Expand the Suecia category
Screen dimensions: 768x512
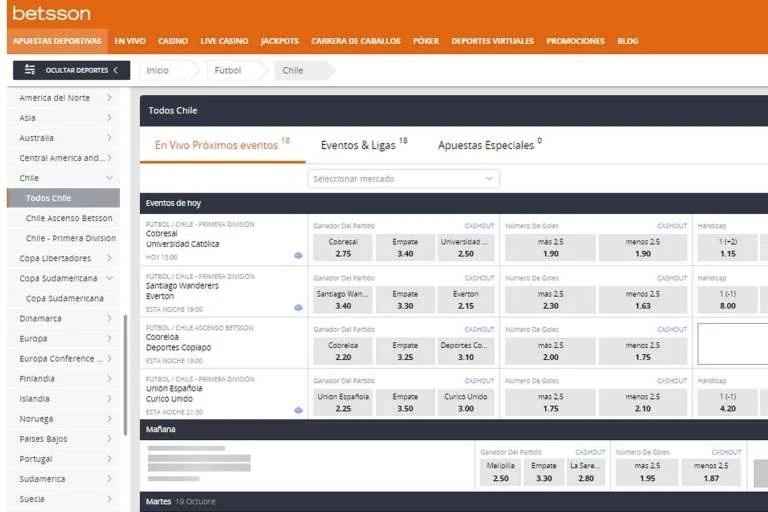pos(64,499)
